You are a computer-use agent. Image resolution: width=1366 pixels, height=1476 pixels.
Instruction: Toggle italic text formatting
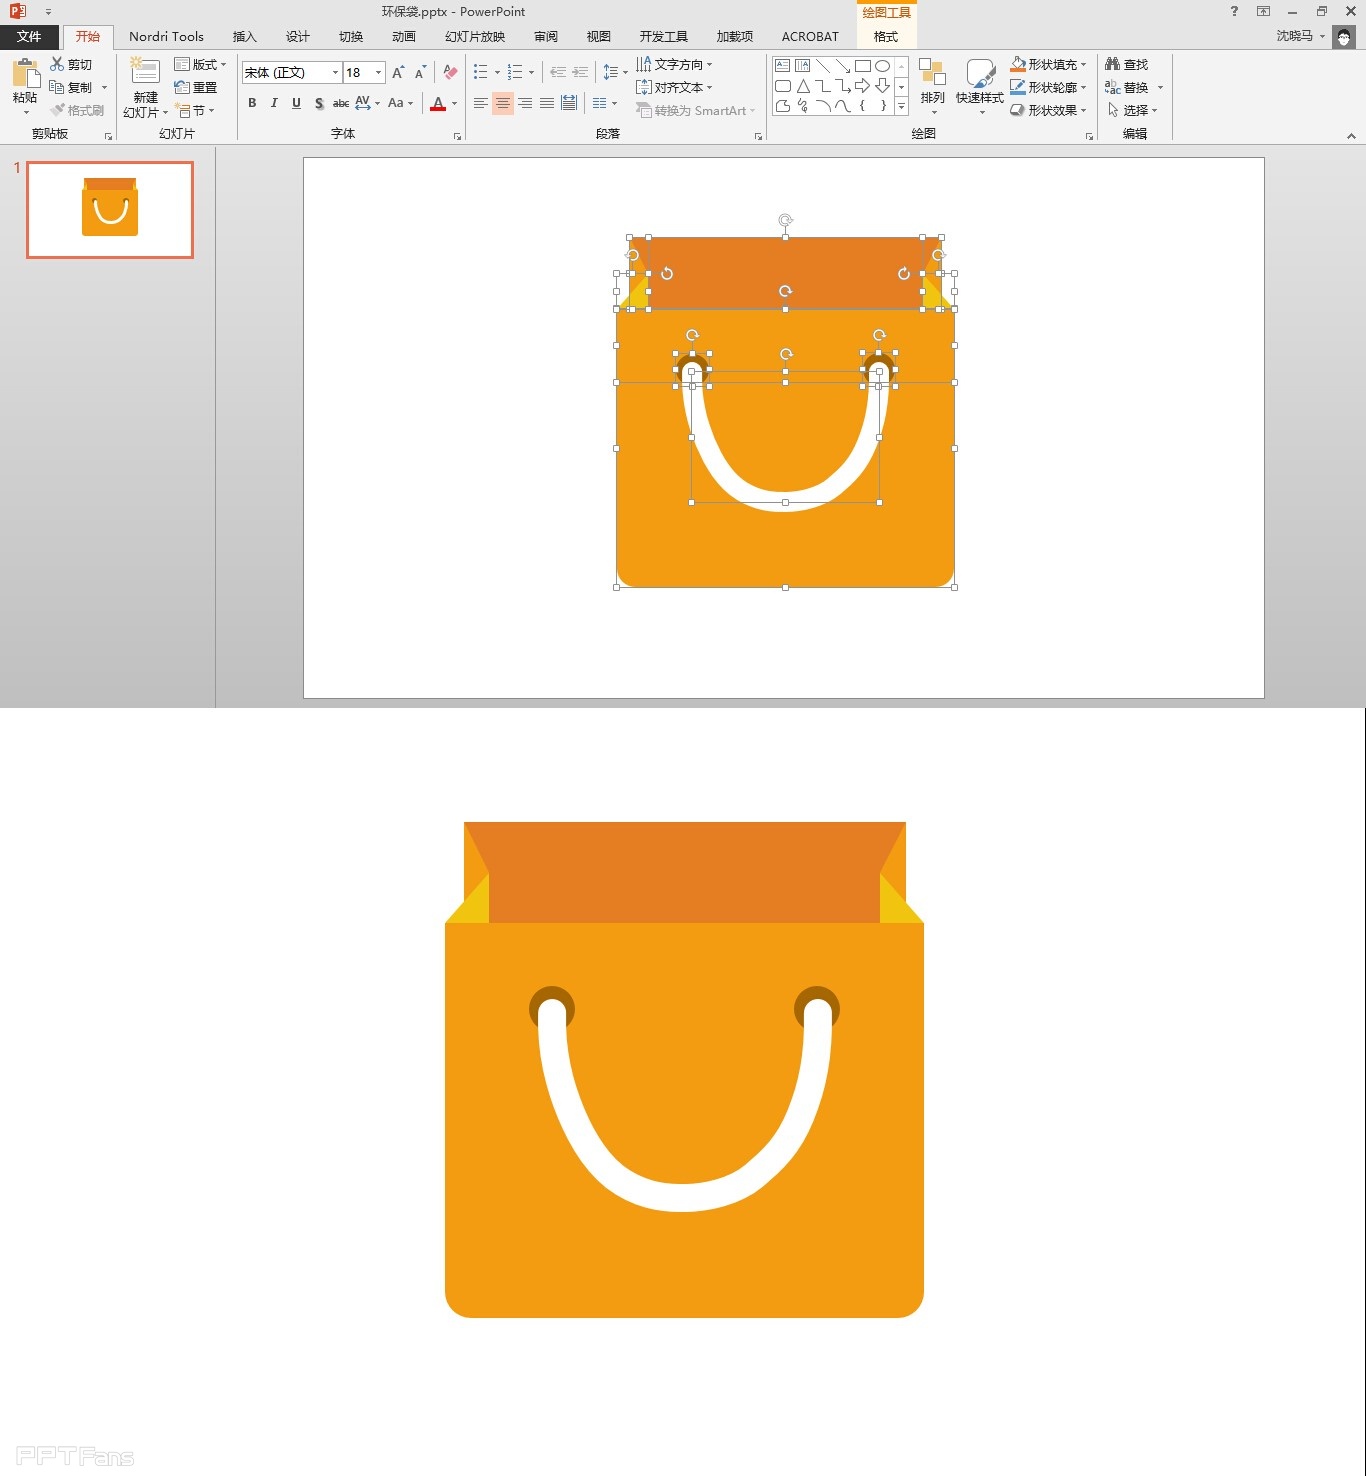[x=274, y=103]
